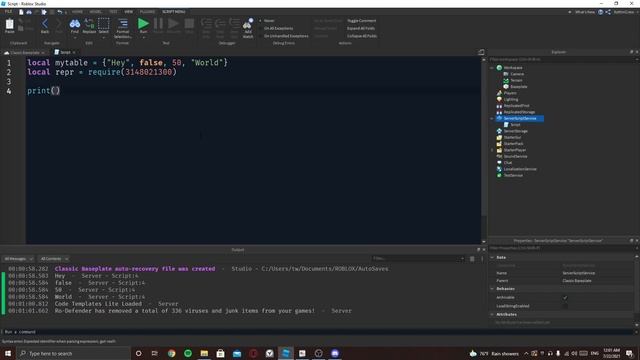Click Collapse All Folds button

pyautogui.click(x=362, y=36)
